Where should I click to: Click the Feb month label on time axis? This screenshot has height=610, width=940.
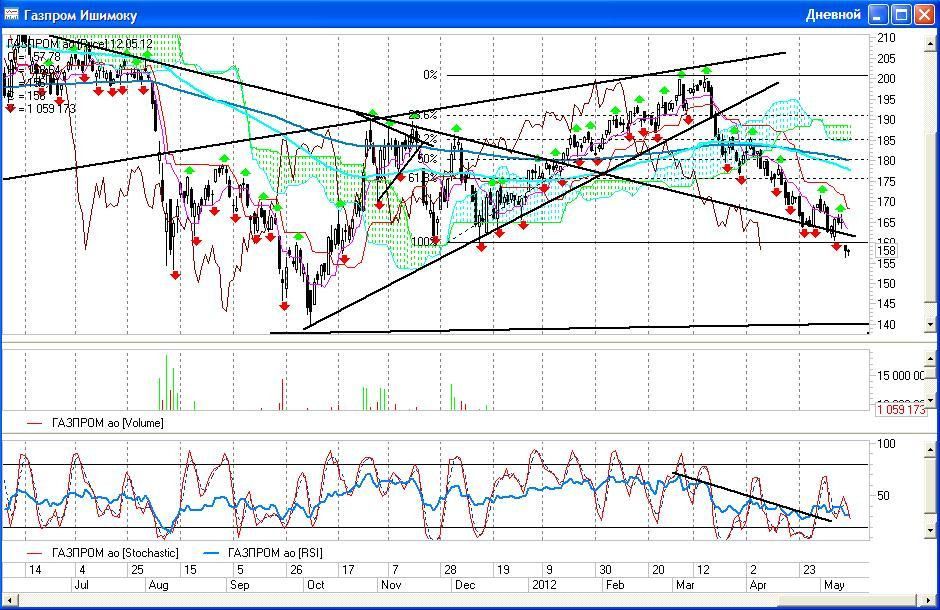(614, 585)
